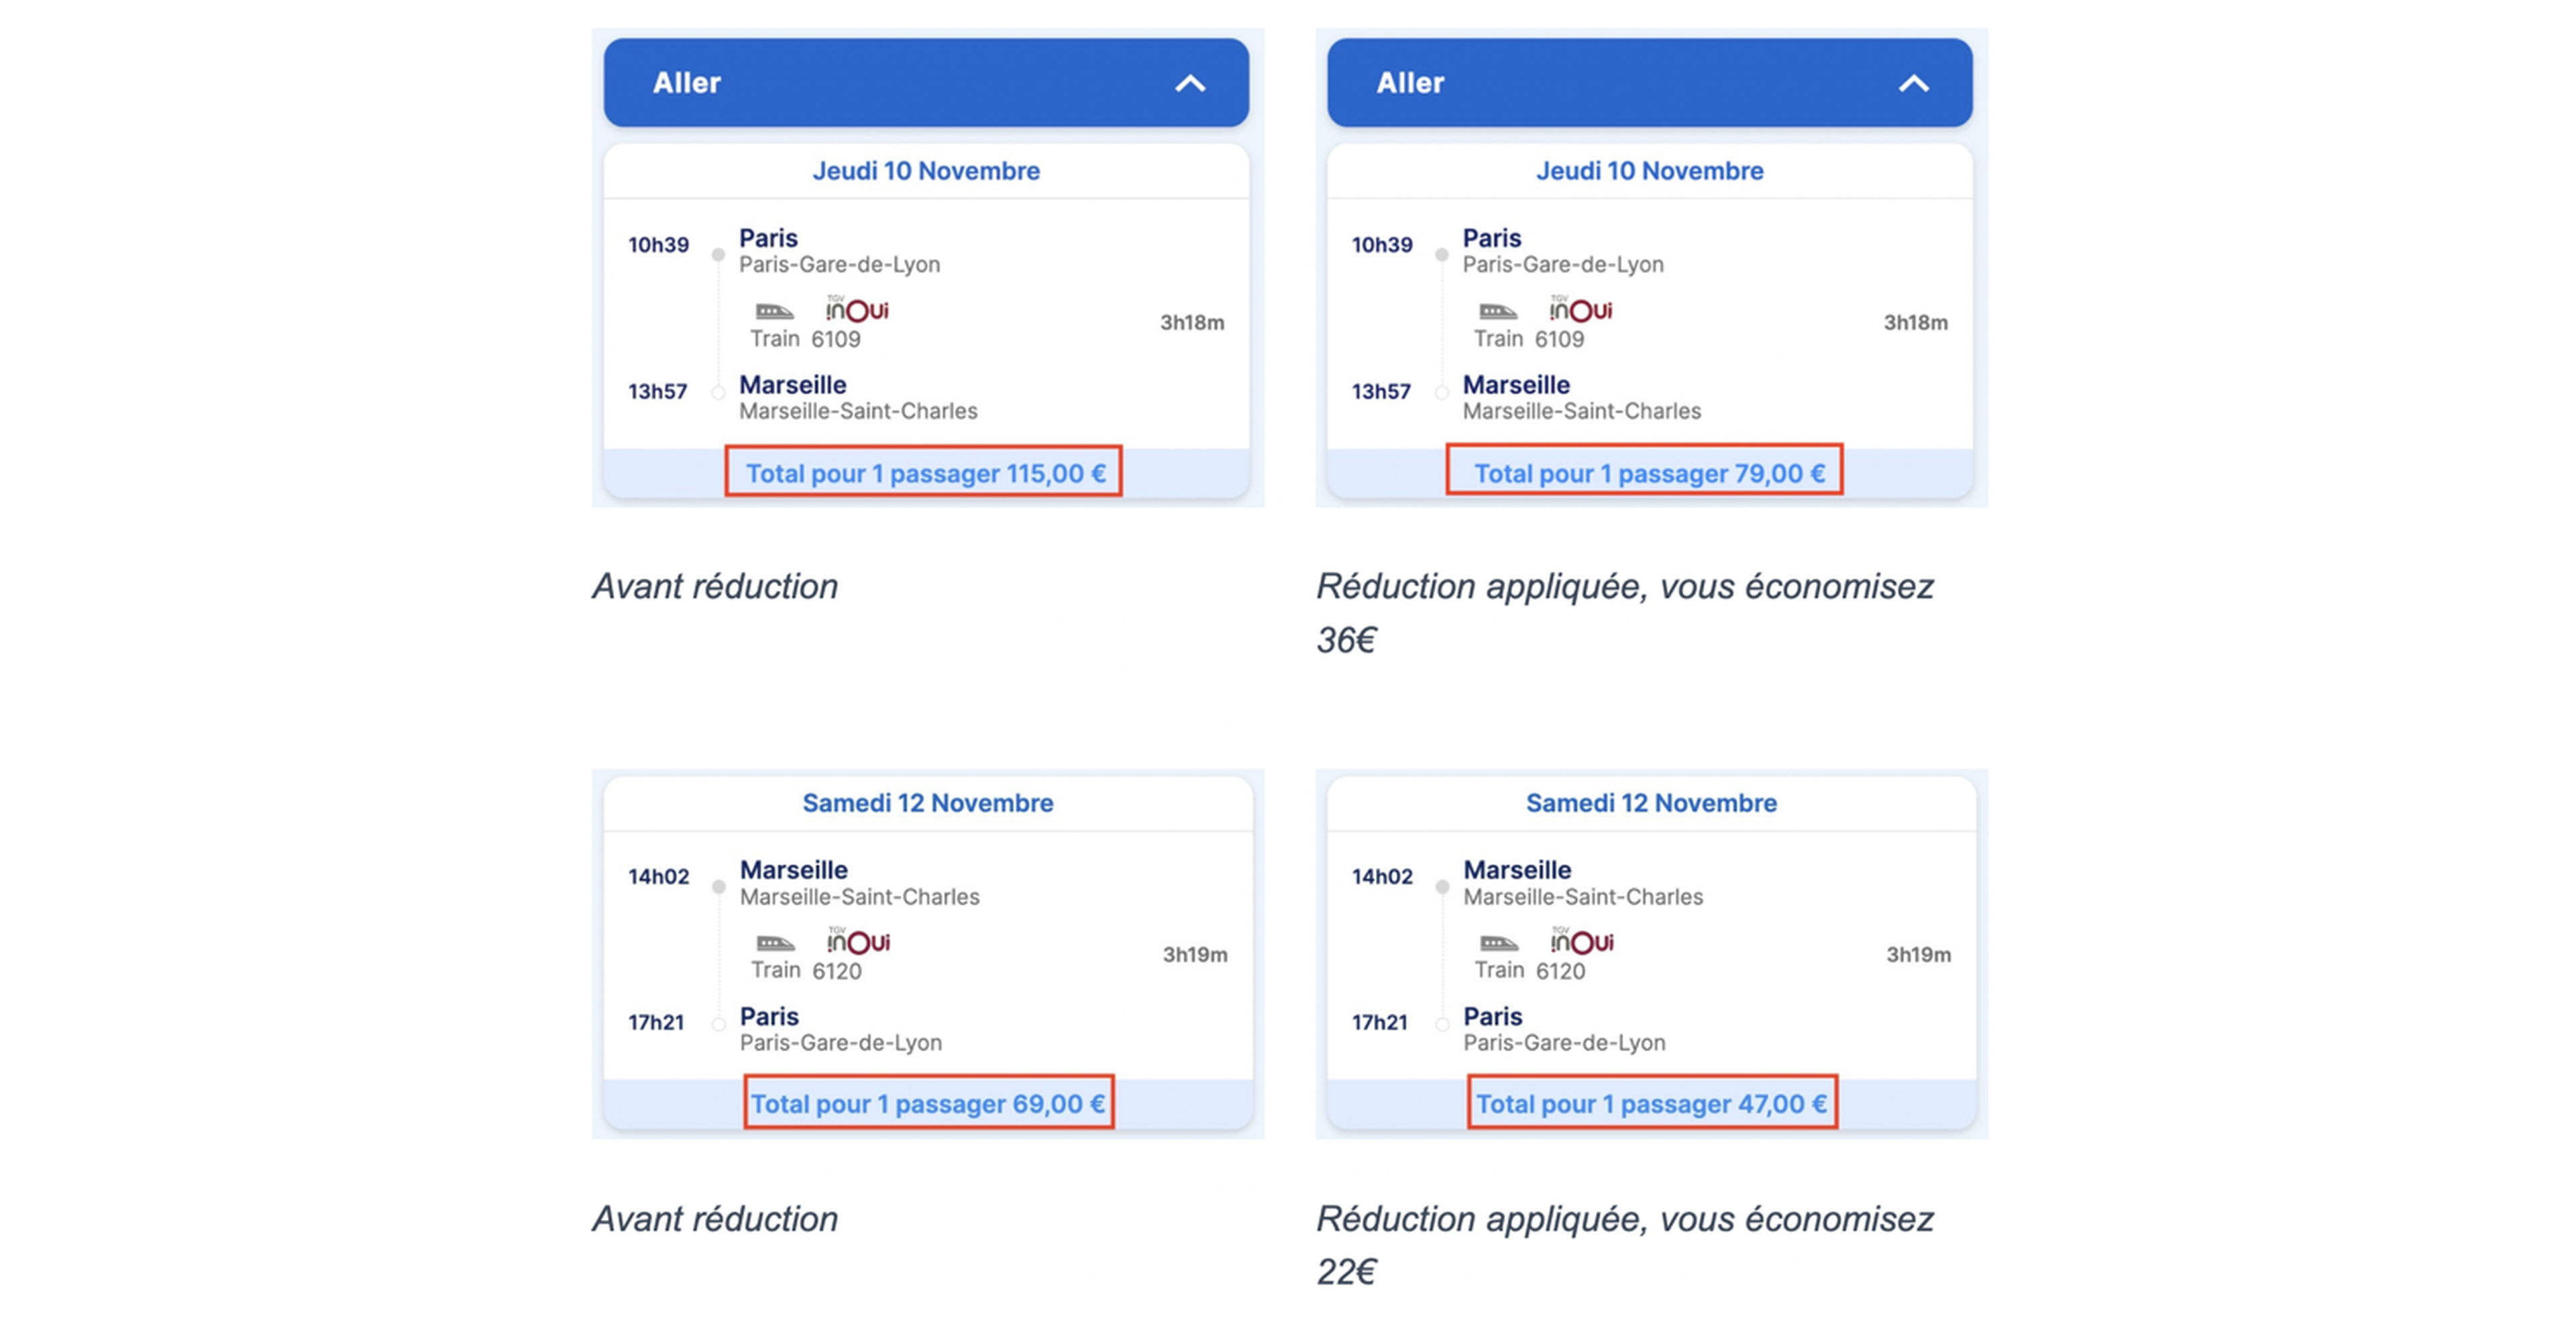The height and width of the screenshot is (1328, 2576).
Task: Select the Total pour 1 passager 79,00 € price
Action: point(1649,473)
